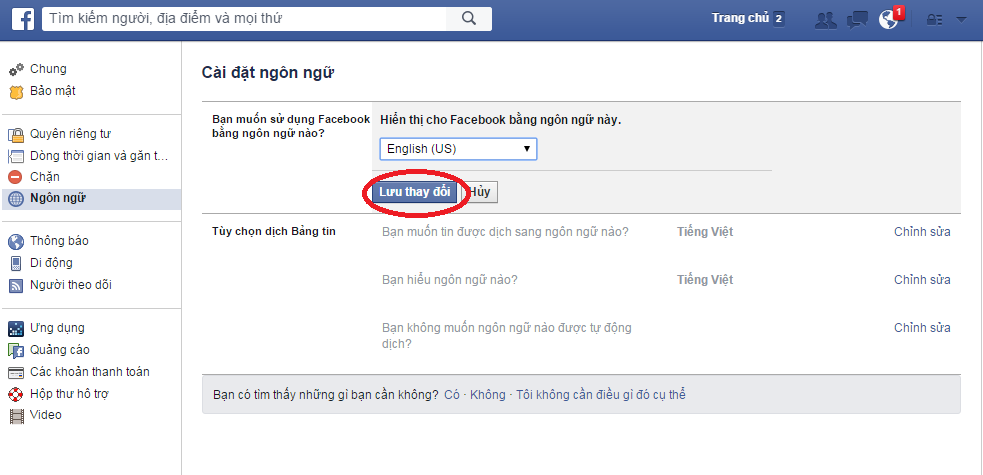Viewport: 983px width, 475px height.
Task: Select the Ngôn ngữ sidebar item
Action: point(92,199)
